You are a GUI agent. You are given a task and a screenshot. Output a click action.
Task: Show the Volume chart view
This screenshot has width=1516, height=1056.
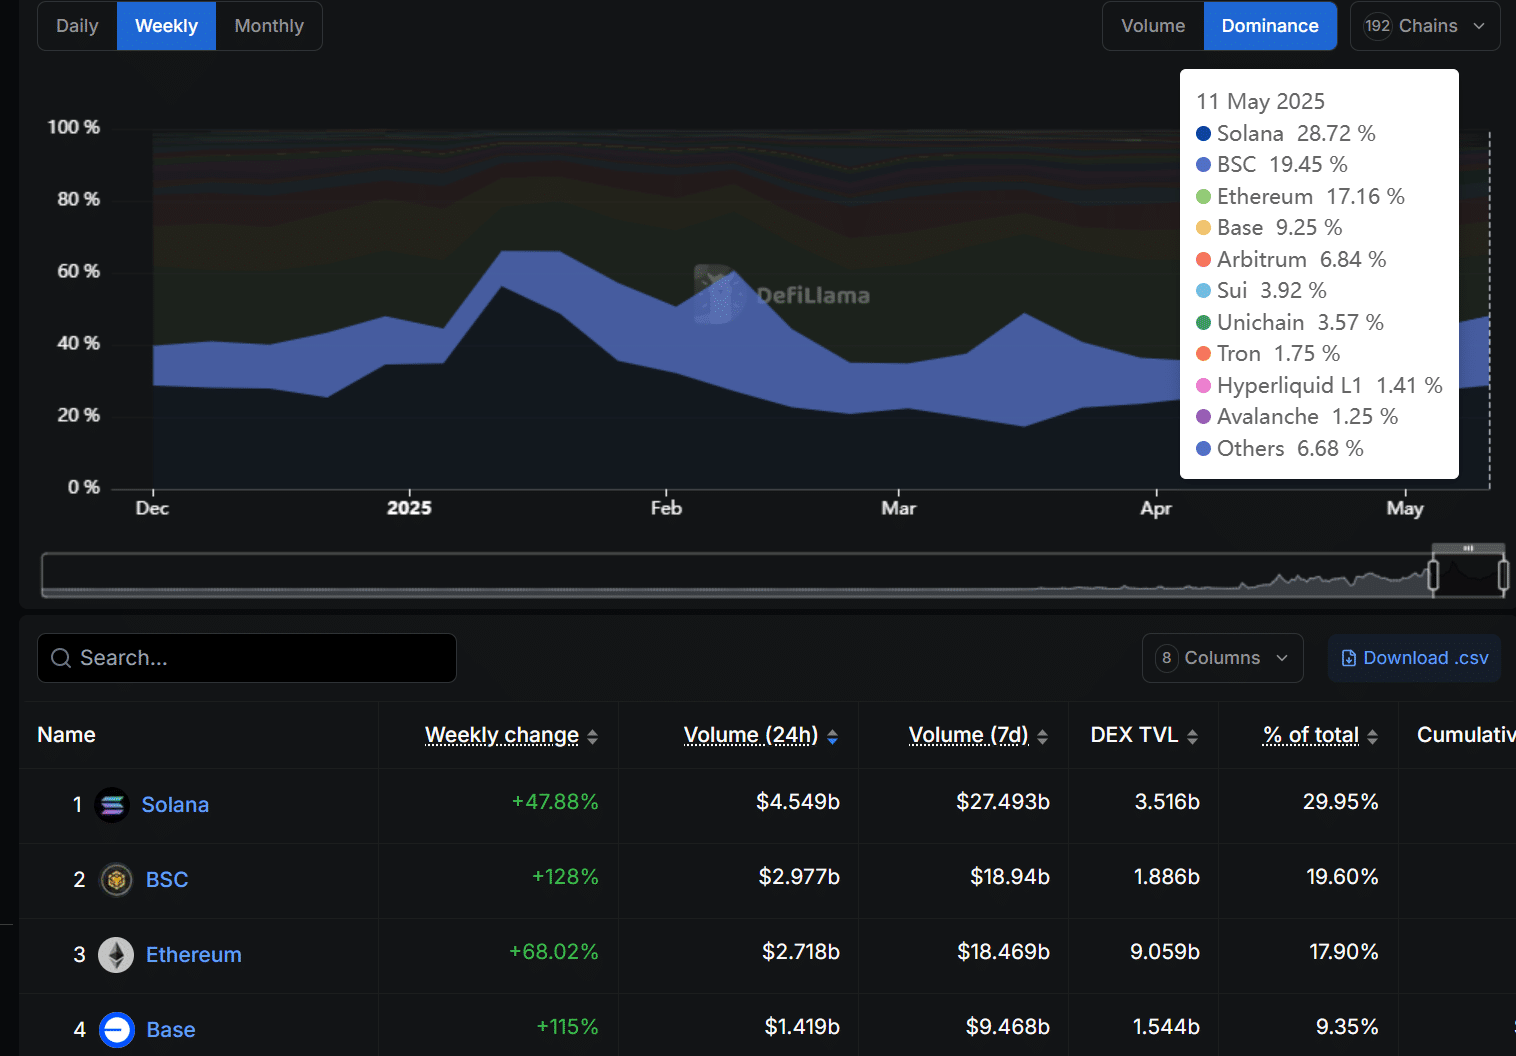pos(1153,26)
